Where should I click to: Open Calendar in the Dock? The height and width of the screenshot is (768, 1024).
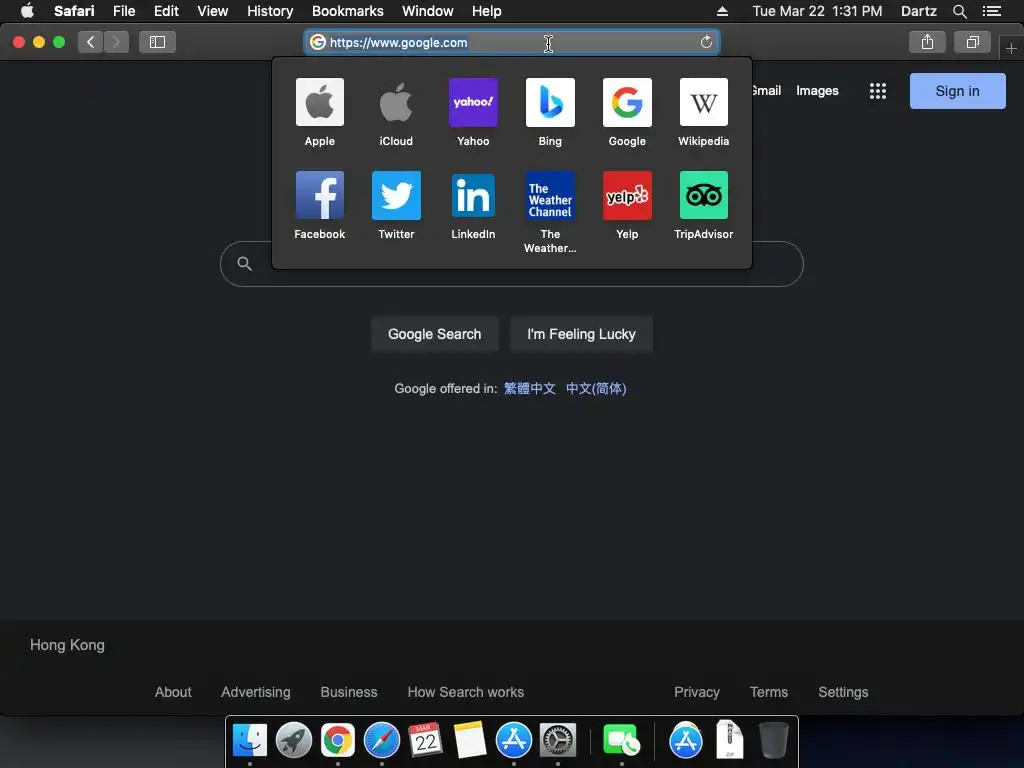click(425, 740)
